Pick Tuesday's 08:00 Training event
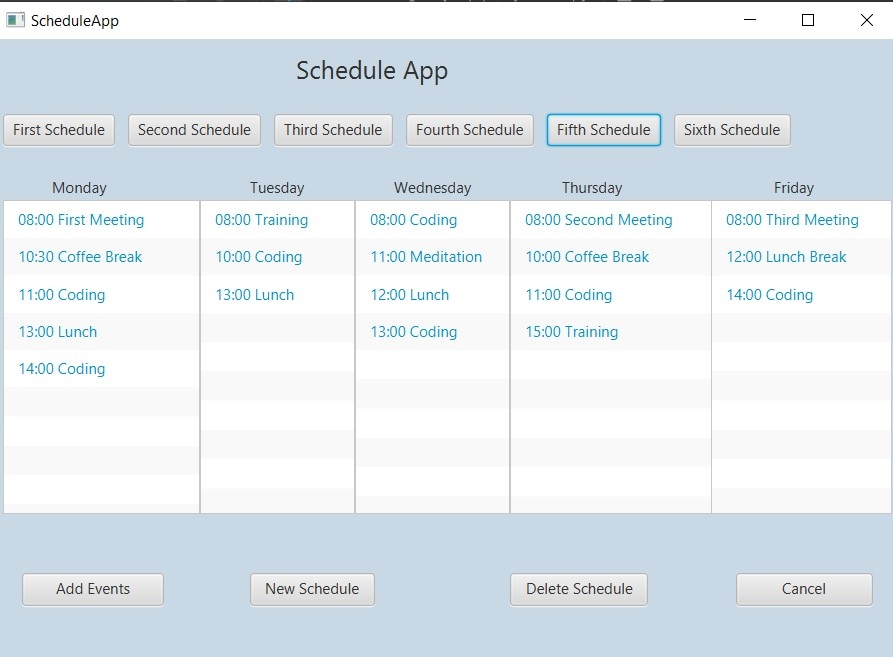 click(261, 220)
